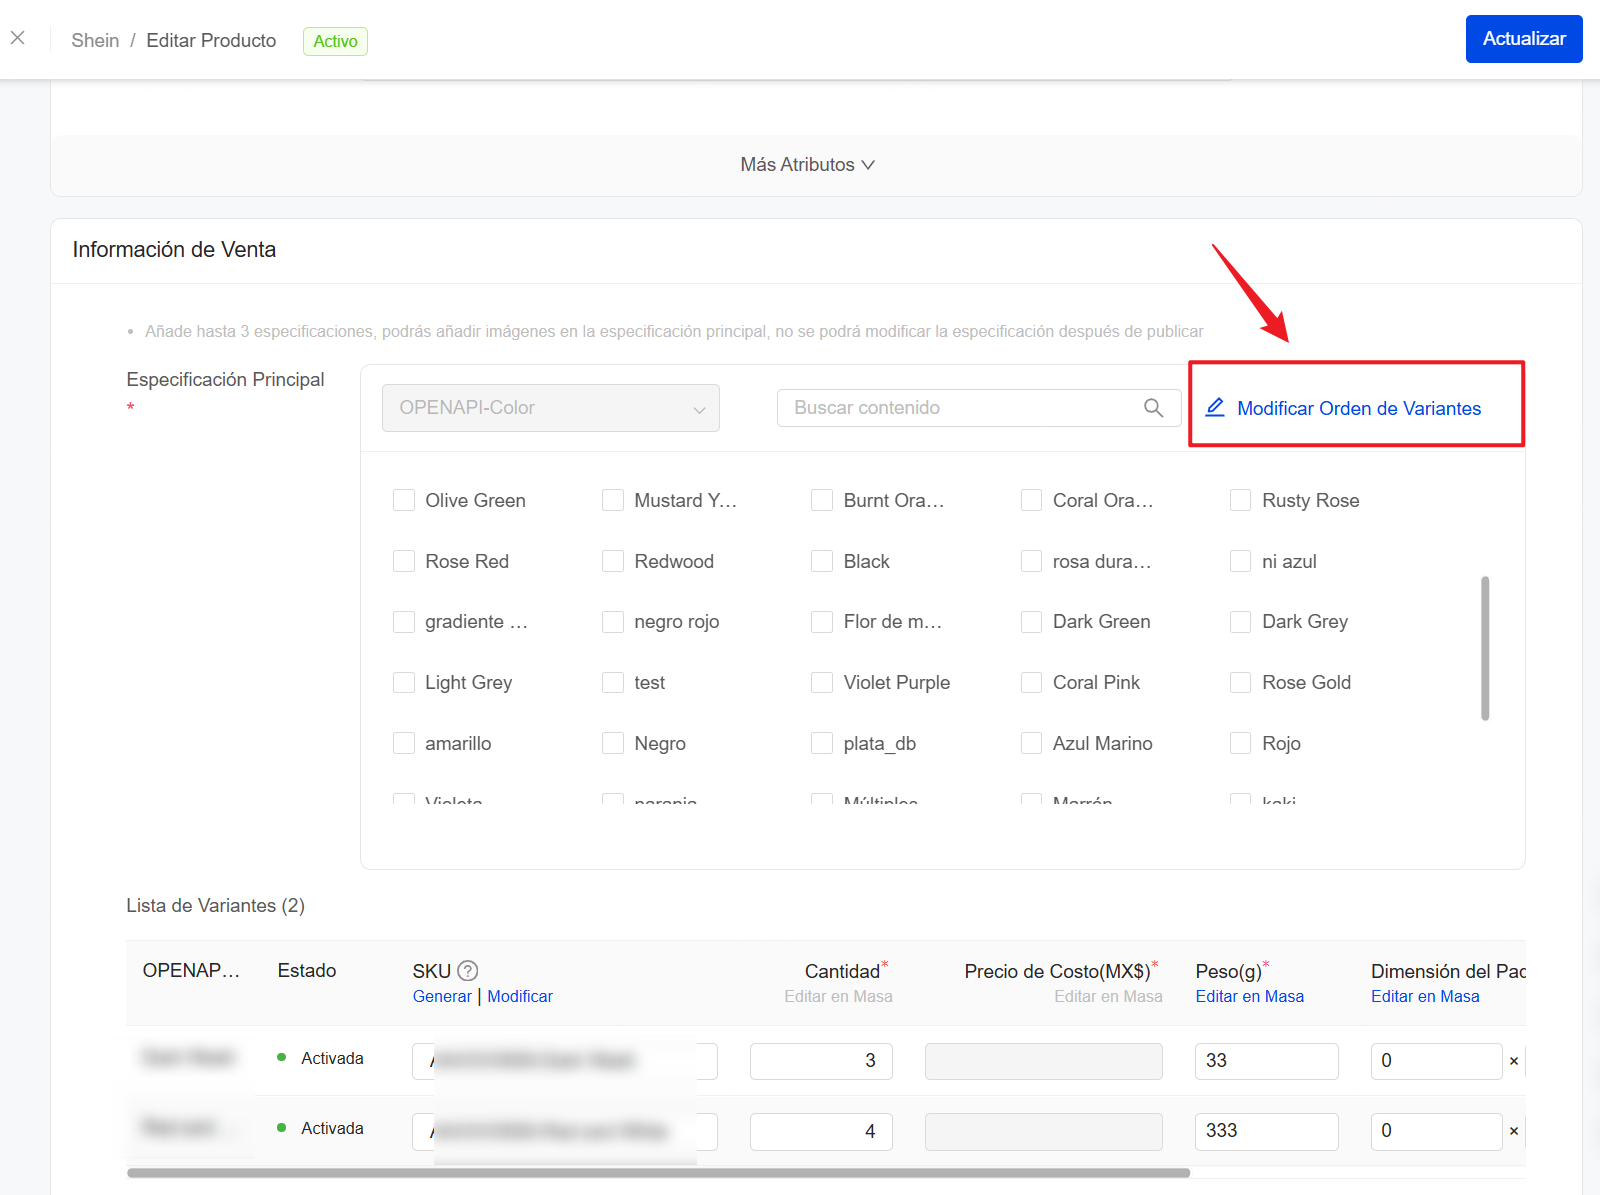The height and width of the screenshot is (1195, 1600).
Task: Click the Actualizar button
Action: [1523, 38]
